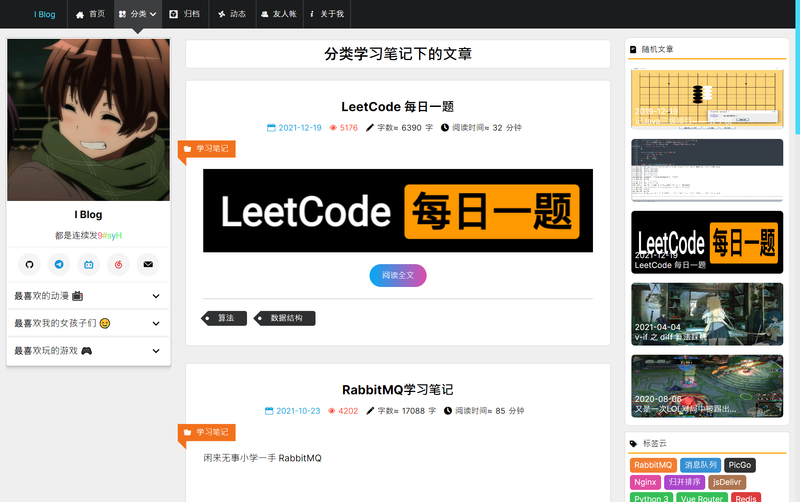The height and width of the screenshot is (502, 800).
Task: Open the GitHub profile icon
Action: coord(29,264)
